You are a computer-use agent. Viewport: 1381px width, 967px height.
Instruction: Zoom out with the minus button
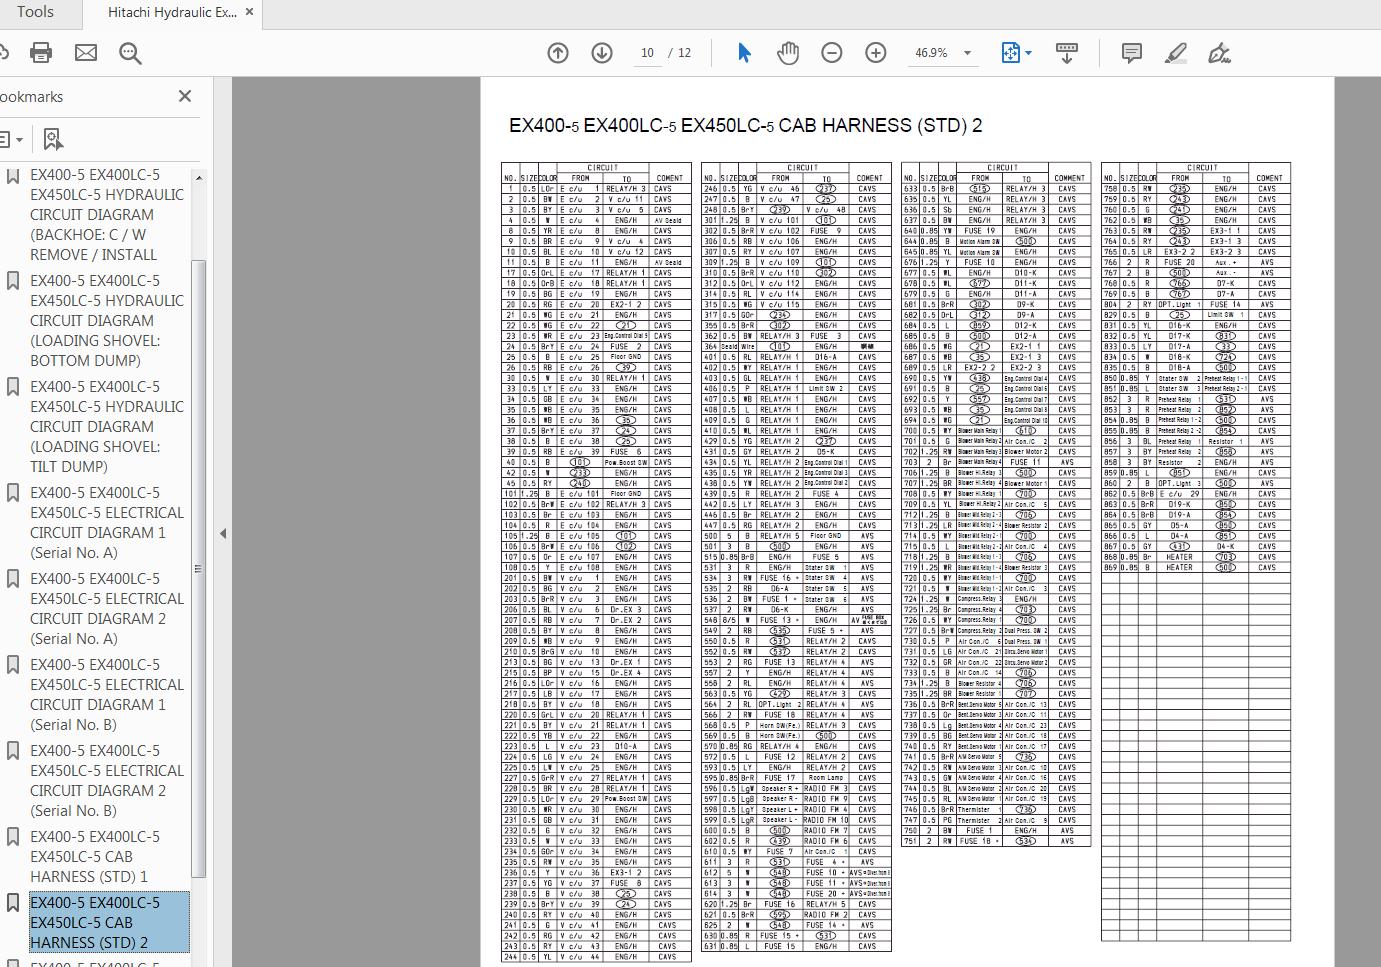pyautogui.click(x=832, y=53)
